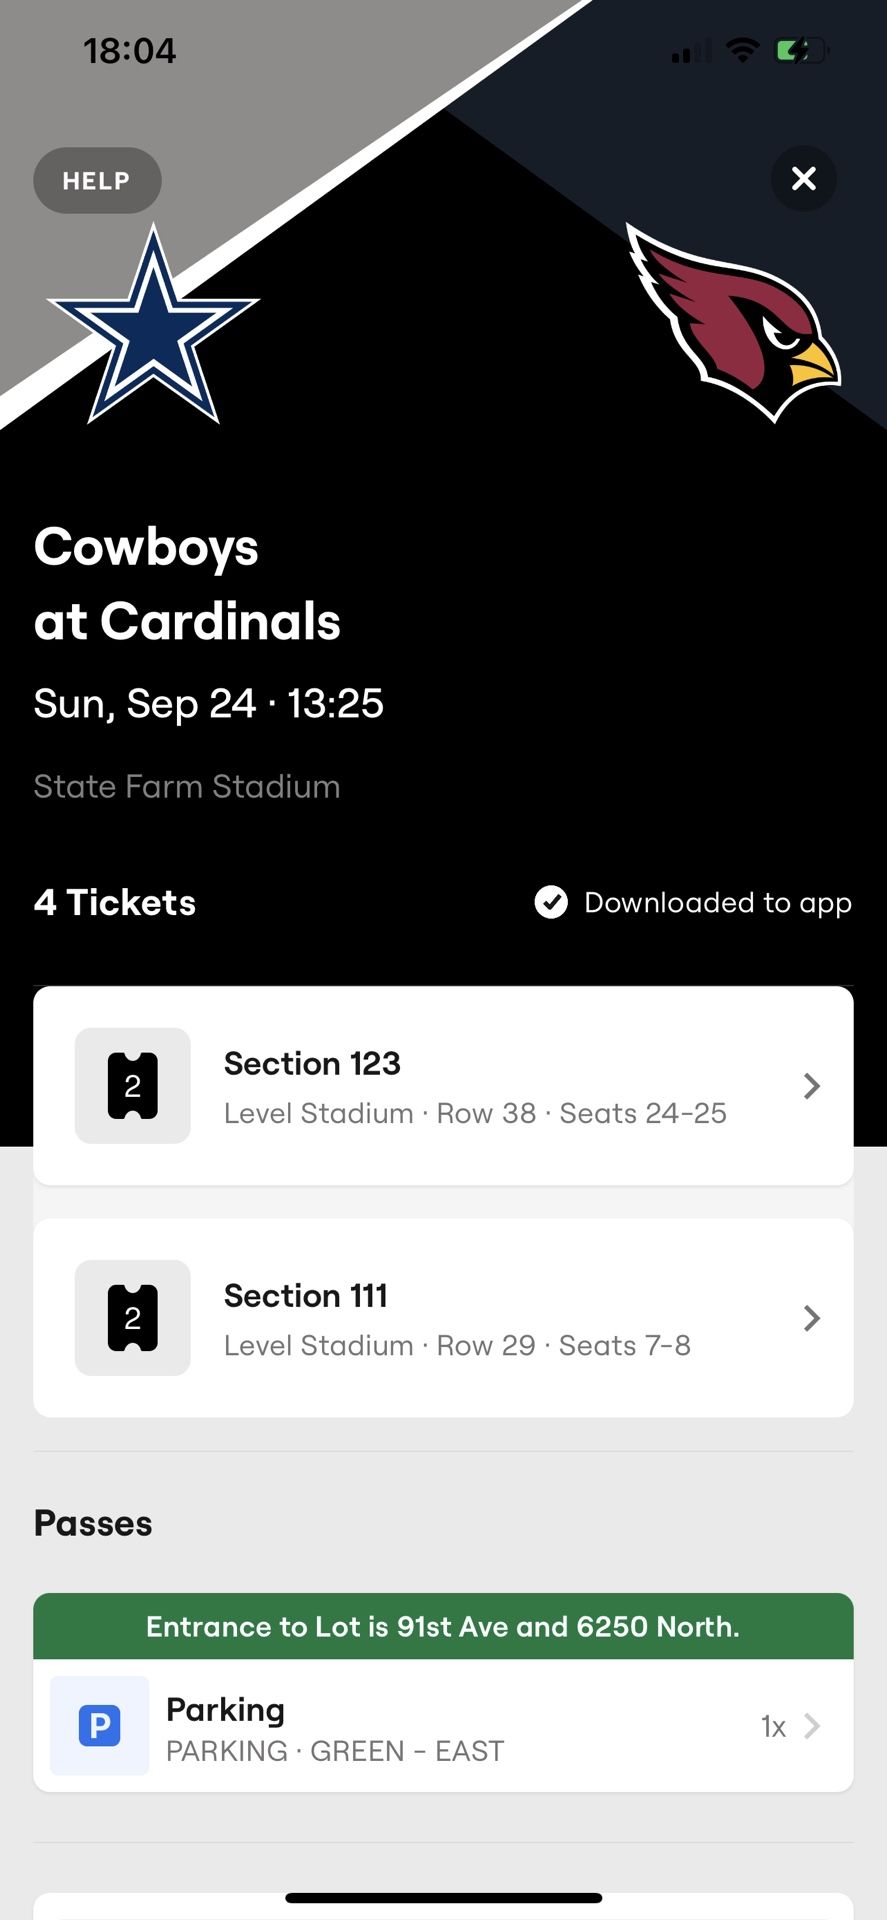Tap the home indicator bar
This screenshot has width=887, height=1920.
[x=443, y=1898]
